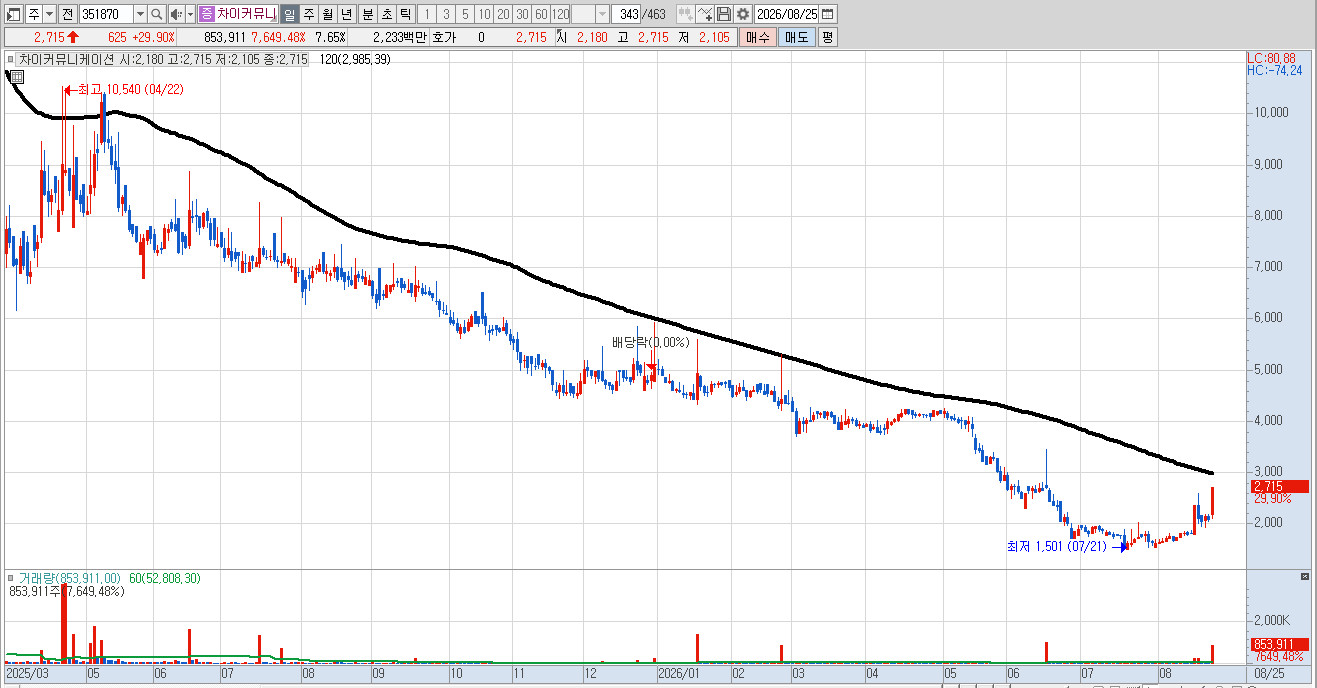Click the small flag icon beside 시
The image size is (1317, 688).
[560, 34]
